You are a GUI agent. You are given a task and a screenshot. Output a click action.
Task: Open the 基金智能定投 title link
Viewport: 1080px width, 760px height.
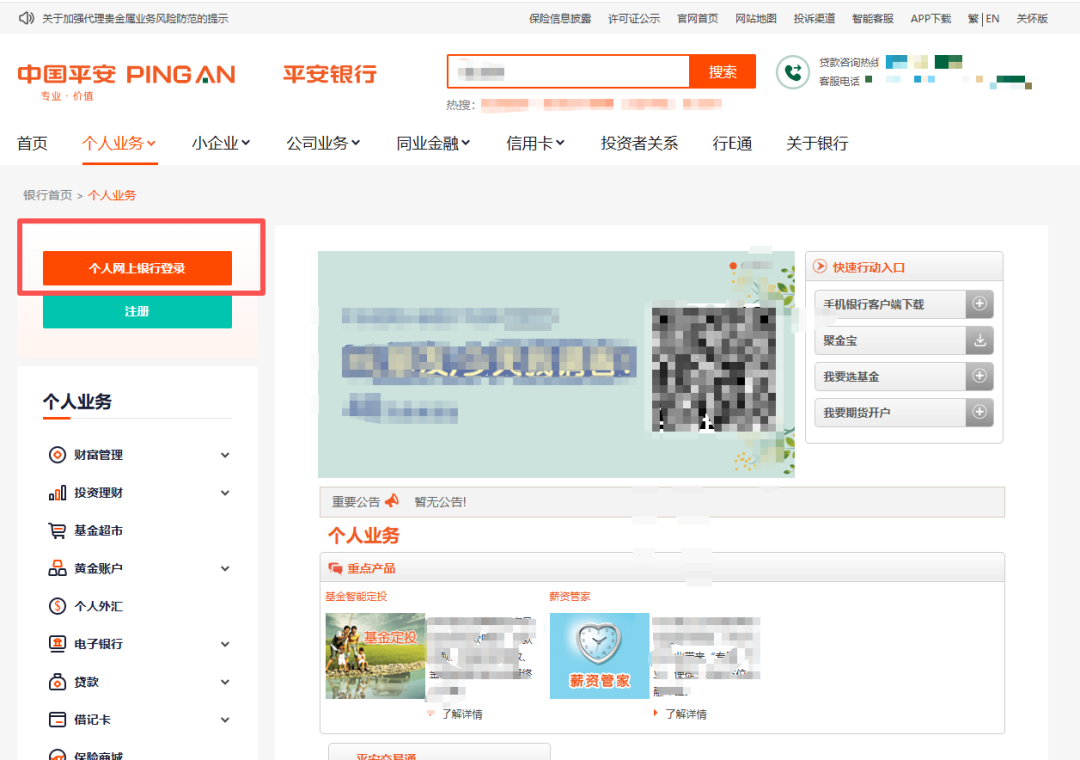click(356, 596)
